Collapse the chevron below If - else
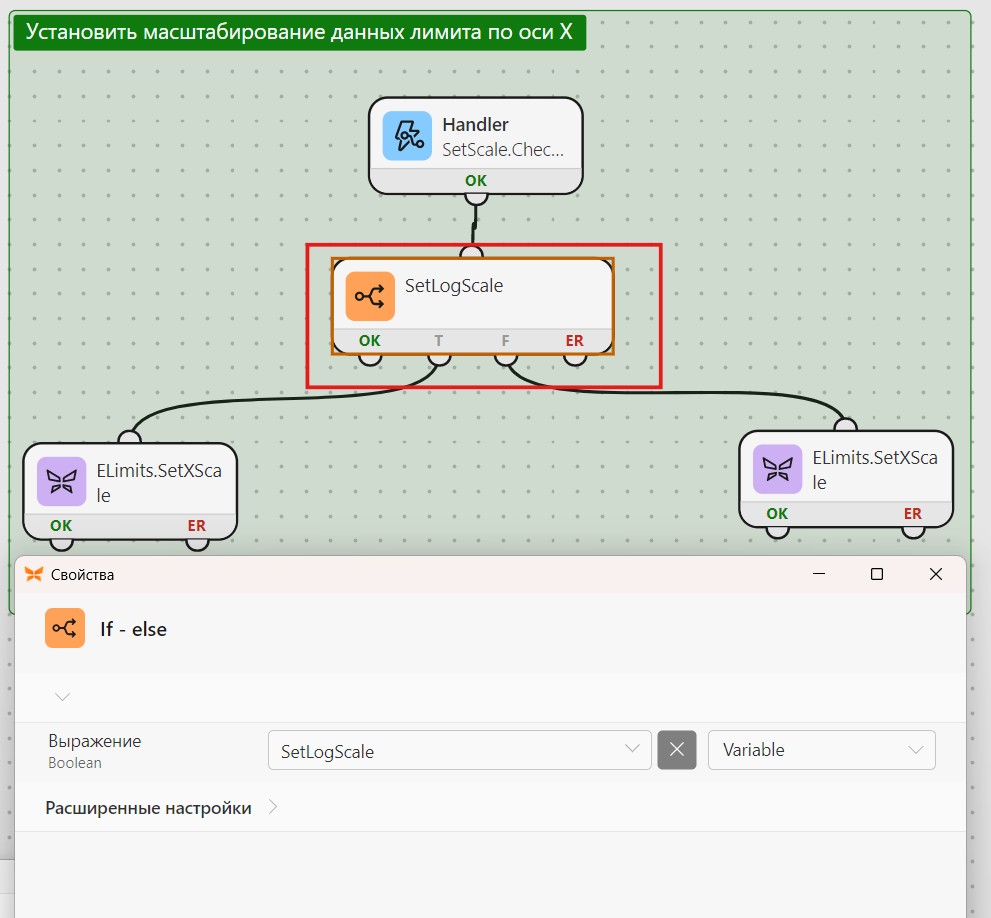The height and width of the screenshot is (918, 991). (62, 697)
